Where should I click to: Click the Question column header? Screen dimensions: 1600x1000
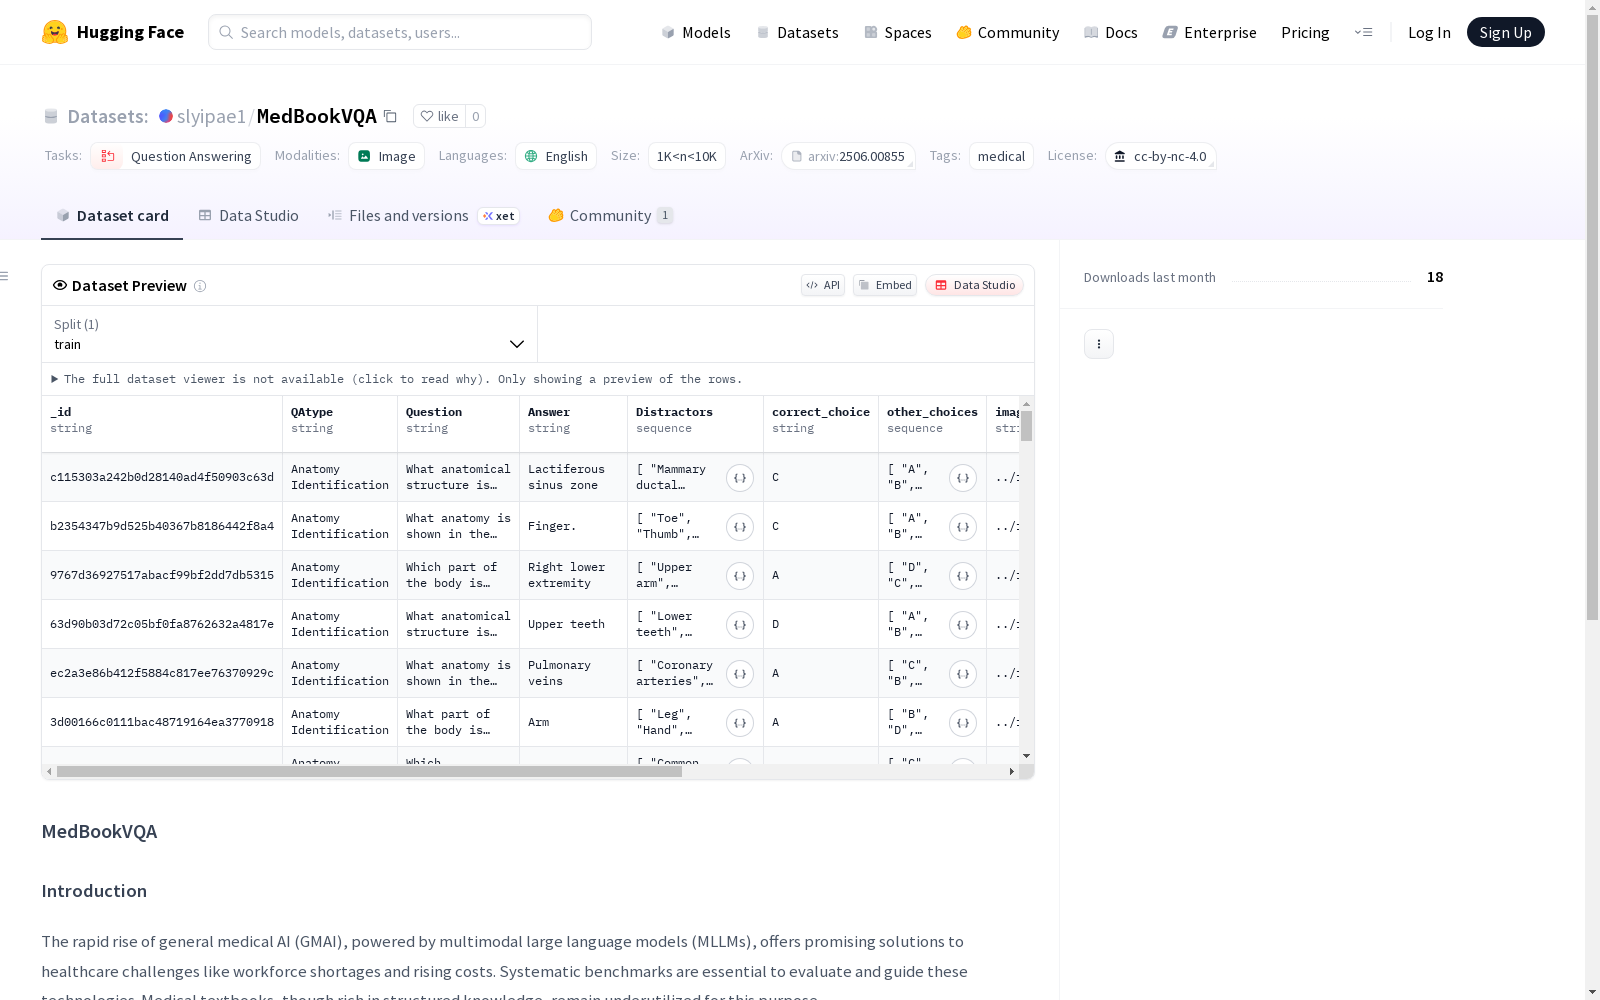(458, 424)
